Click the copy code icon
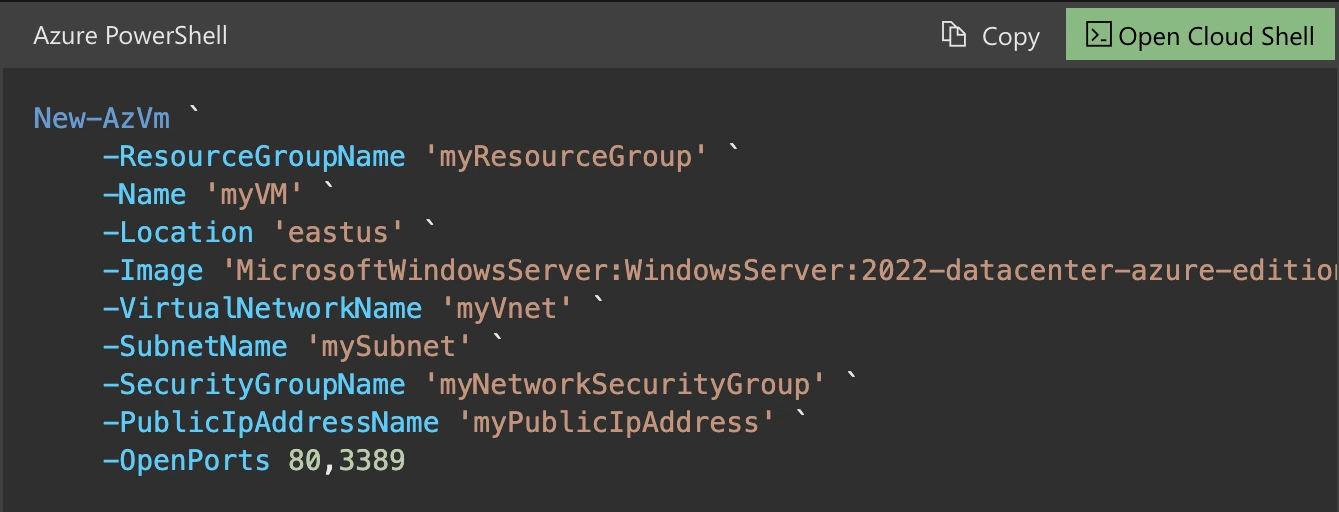1339x512 pixels. pos(954,36)
